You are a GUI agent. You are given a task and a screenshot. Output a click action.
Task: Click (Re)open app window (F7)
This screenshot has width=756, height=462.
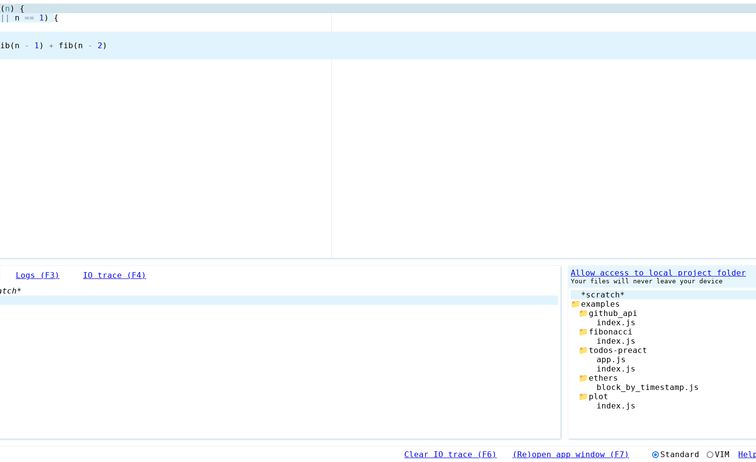(570, 454)
